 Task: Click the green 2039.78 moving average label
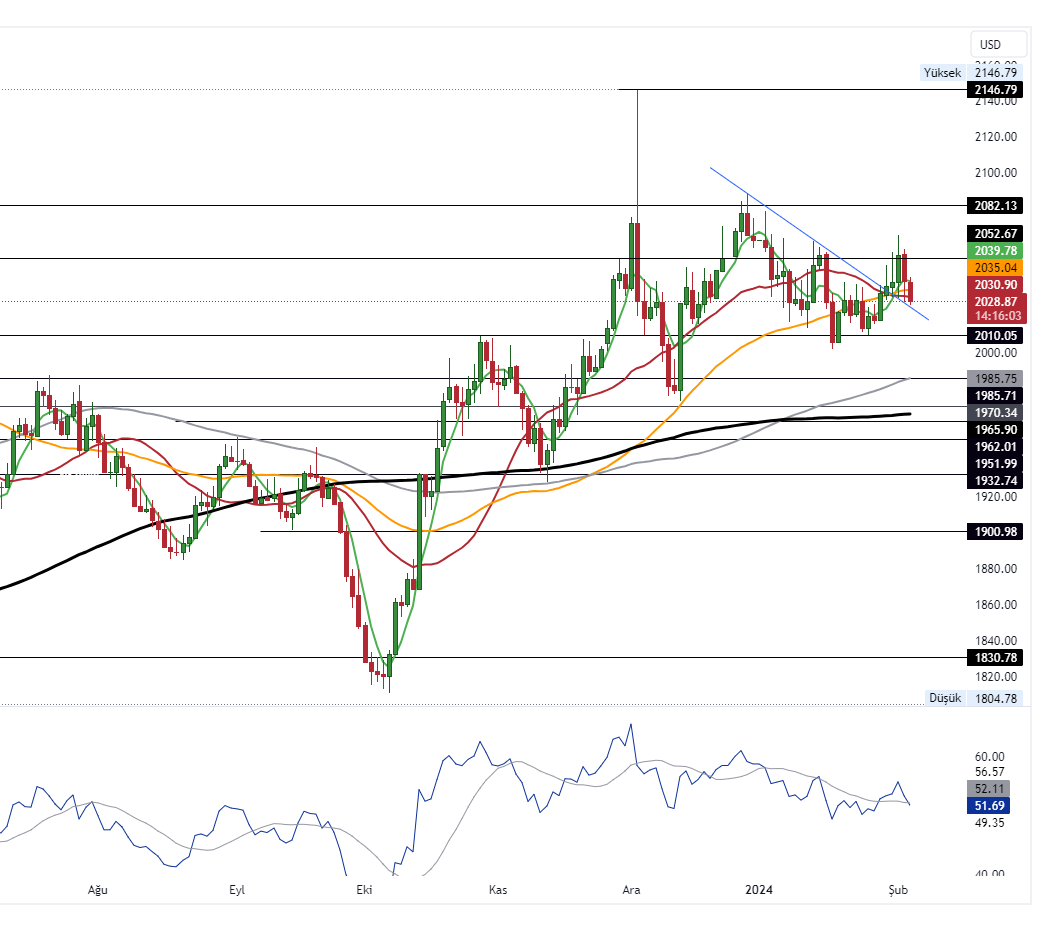[994, 250]
